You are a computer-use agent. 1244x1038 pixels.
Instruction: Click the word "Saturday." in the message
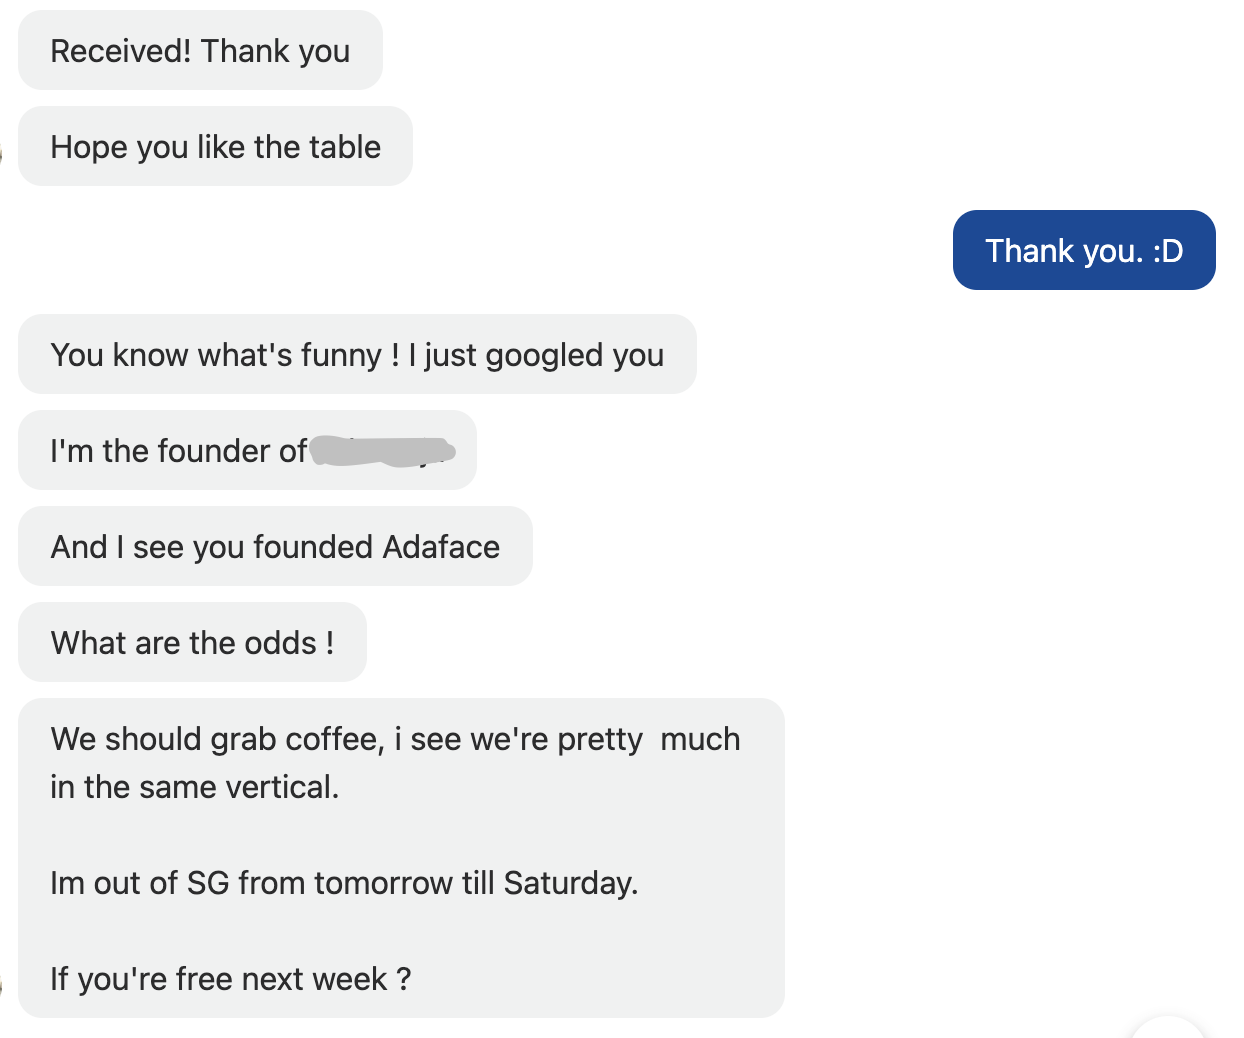click(570, 883)
